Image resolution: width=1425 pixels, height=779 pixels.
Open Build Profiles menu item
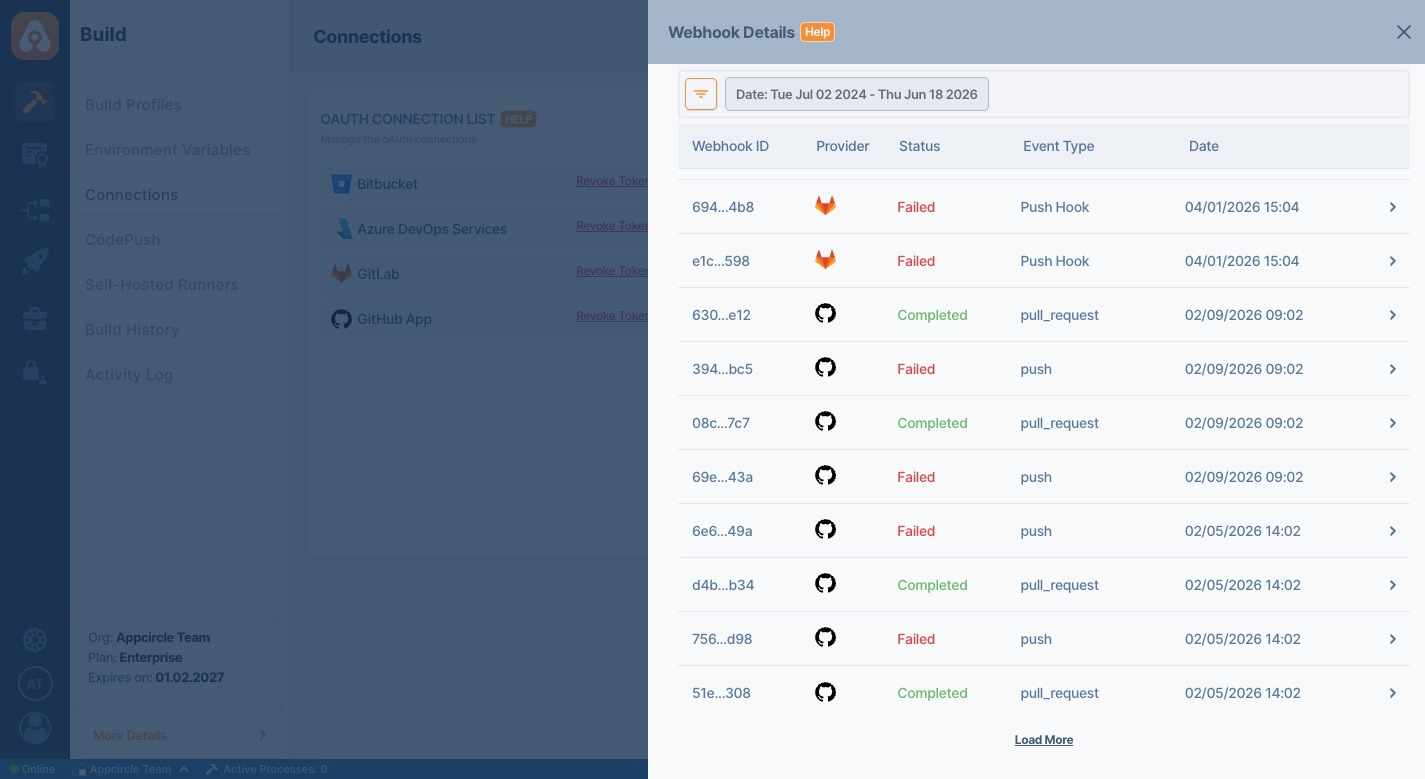click(x=133, y=105)
